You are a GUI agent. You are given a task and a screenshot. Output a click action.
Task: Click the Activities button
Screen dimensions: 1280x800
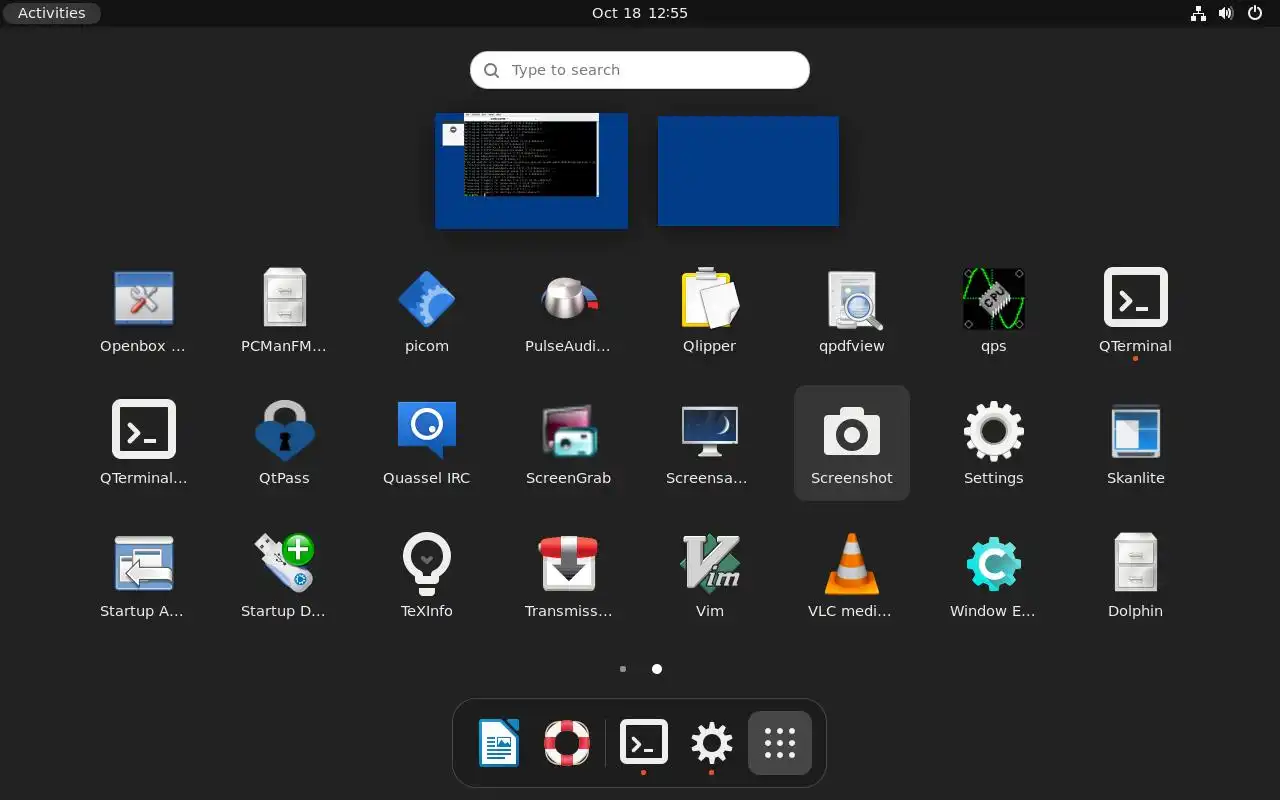click(51, 13)
